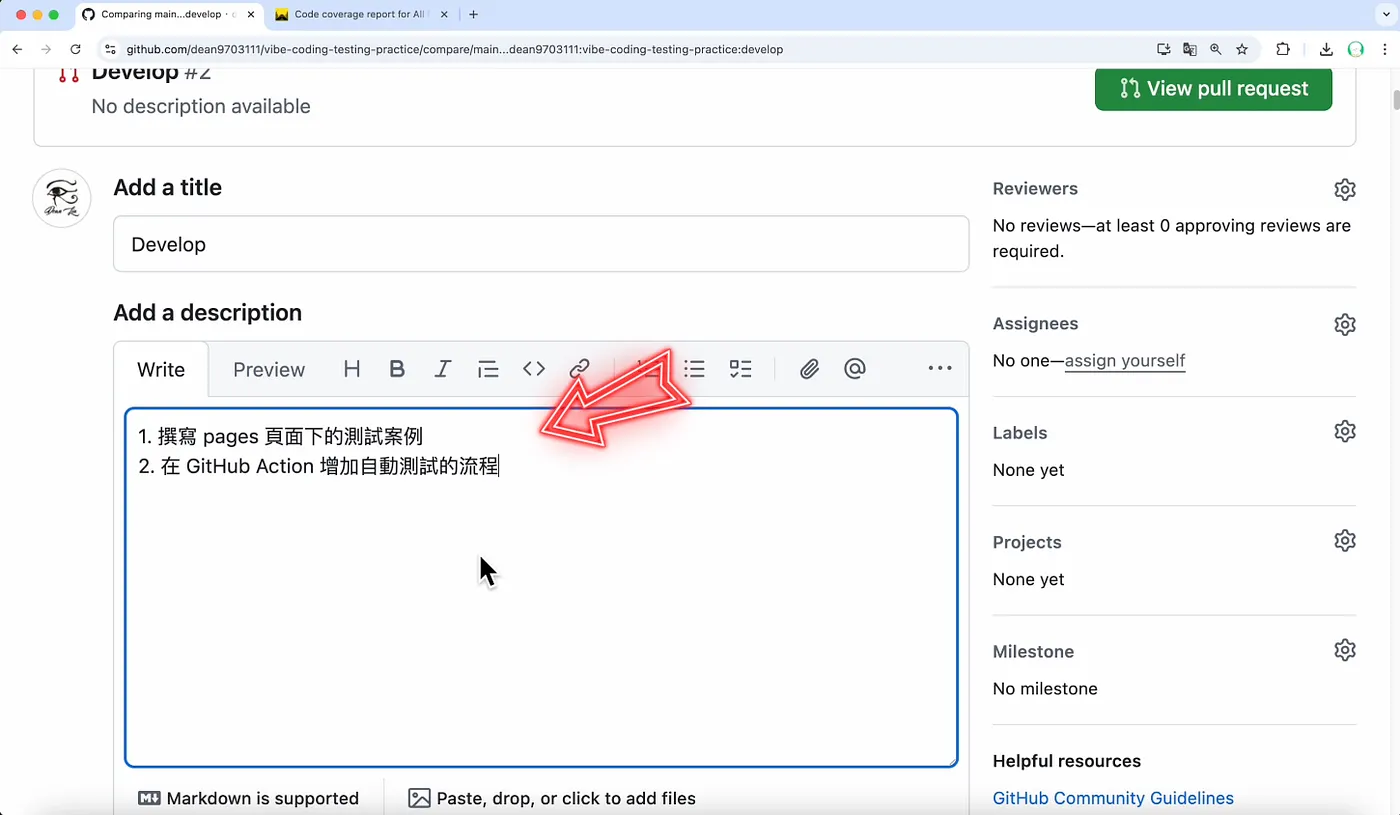Screen dimensions: 1400x815
Task: Click the attach files paperclip icon
Action: click(x=809, y=369)
